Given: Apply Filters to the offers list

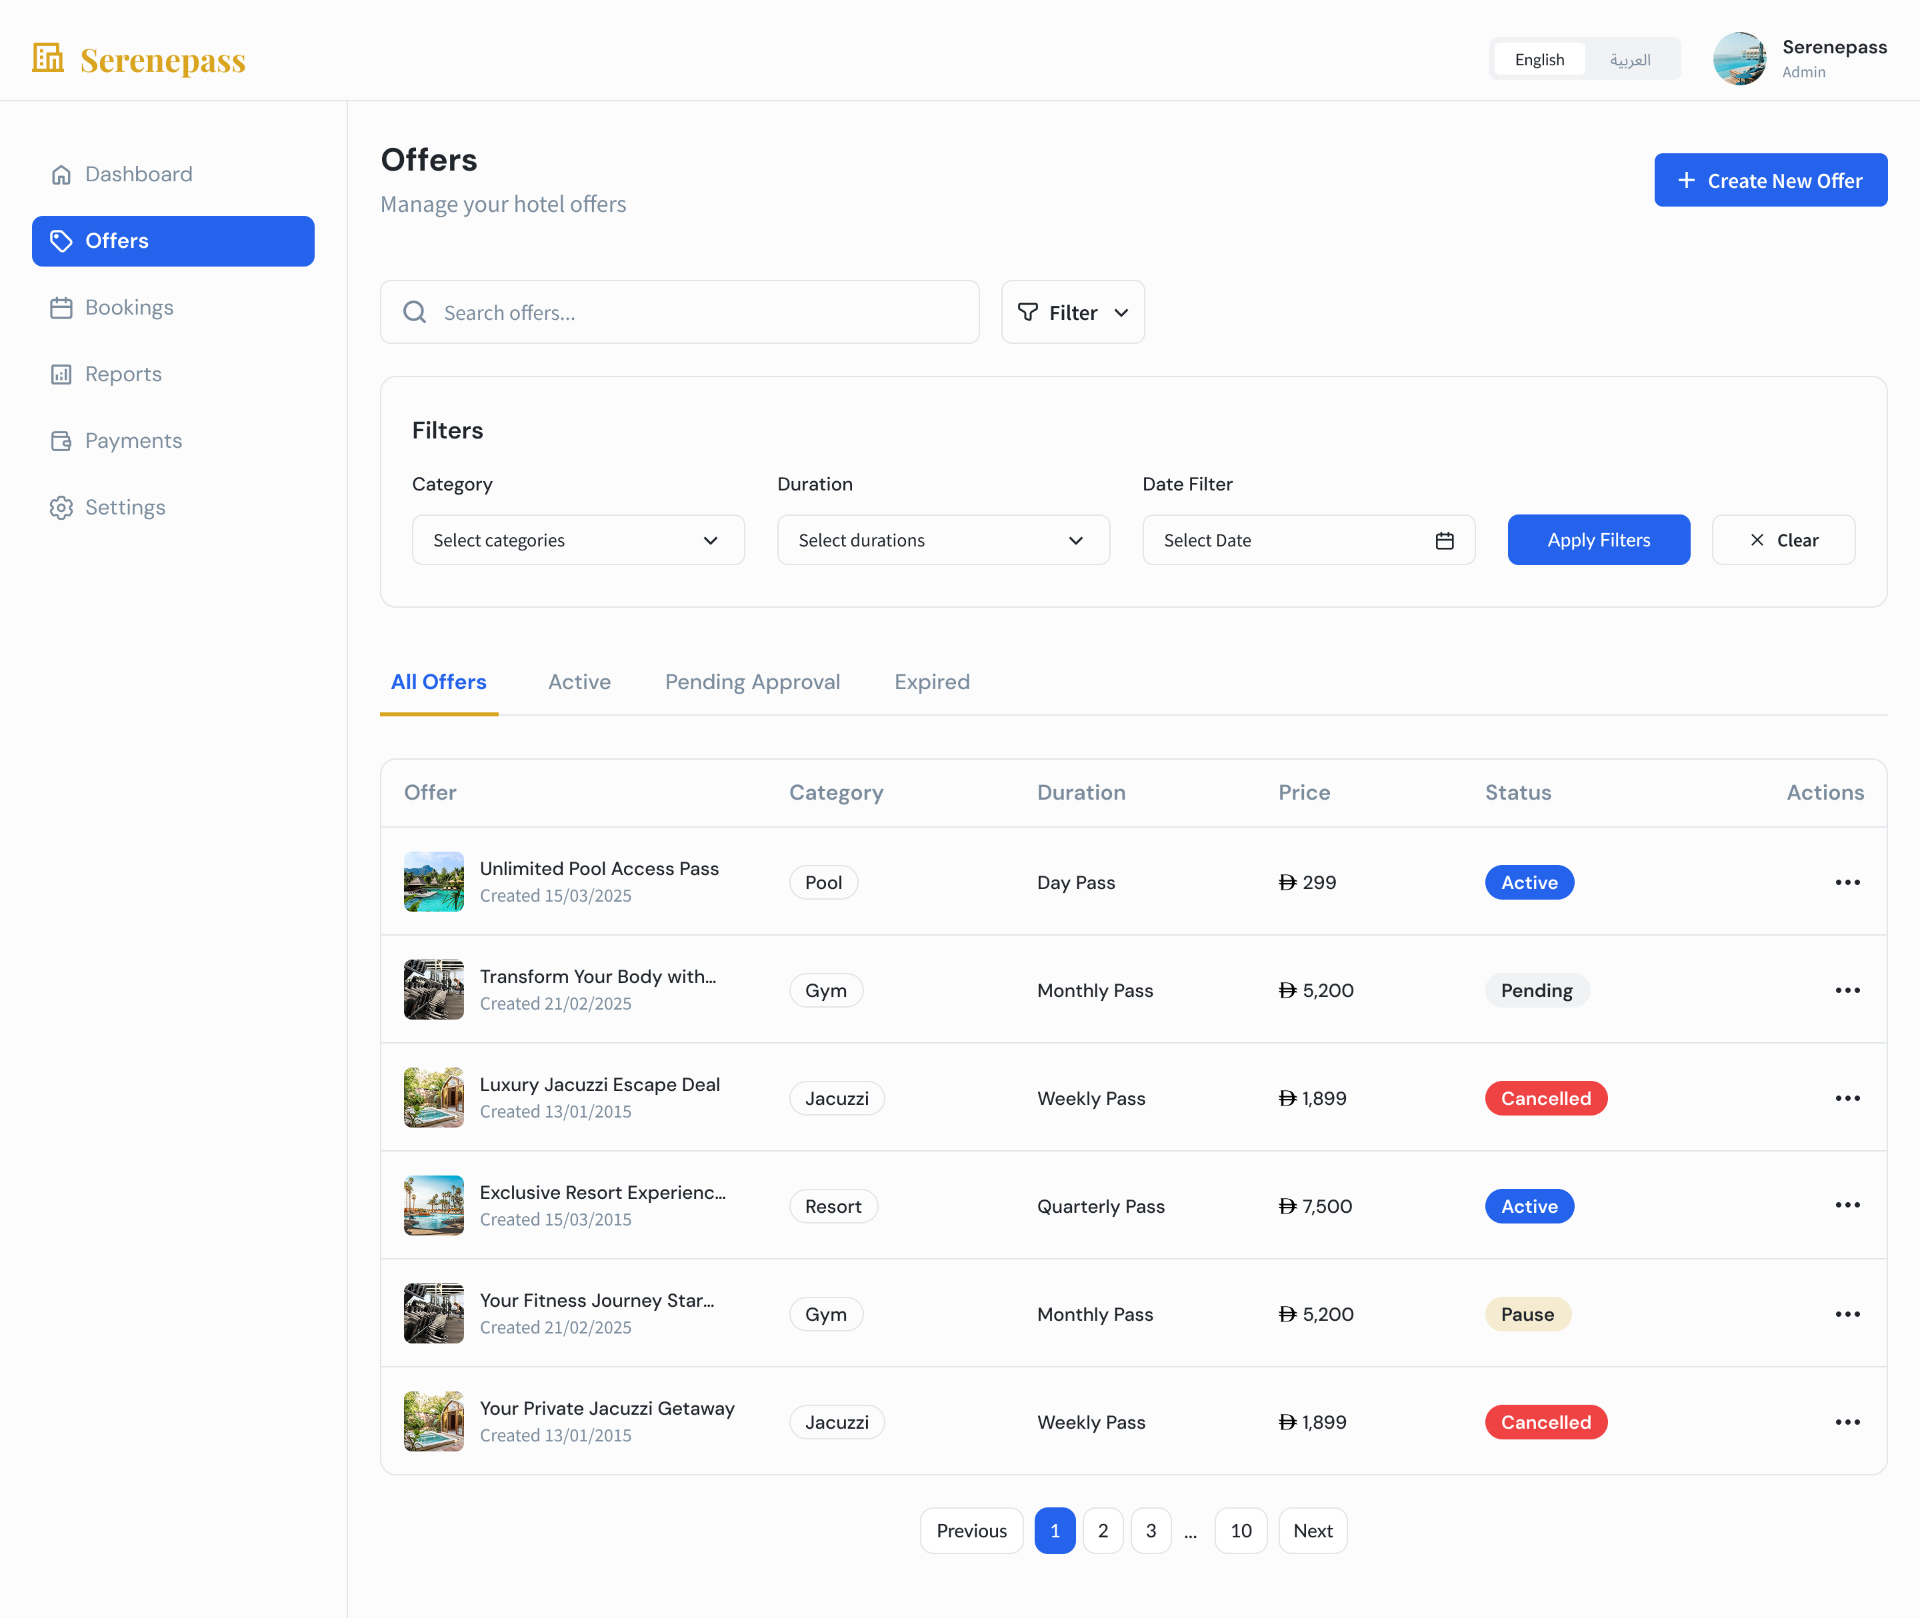Looking at the screenshot, I should click(1598, 540).
